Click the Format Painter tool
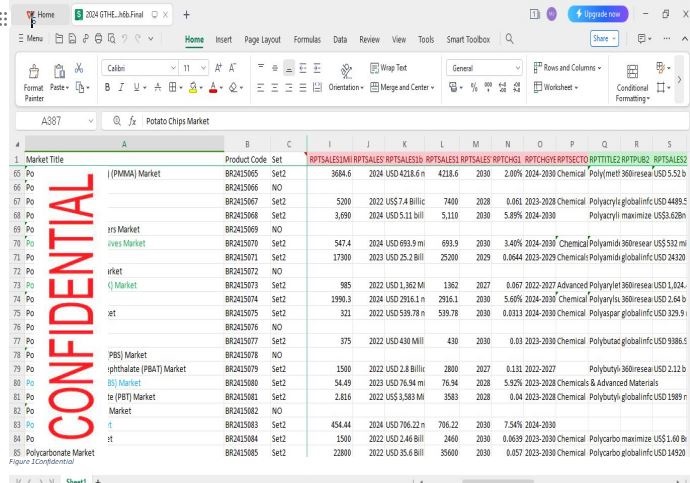 point(33,82)
